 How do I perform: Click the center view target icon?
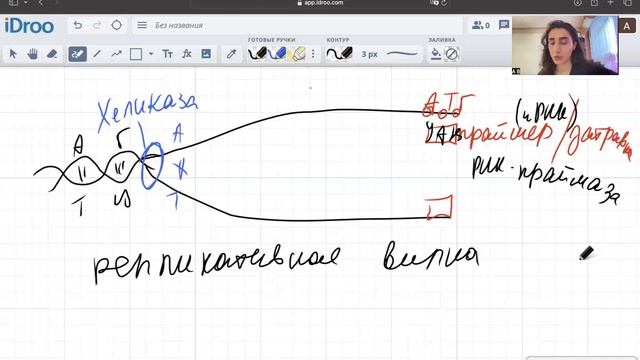(116, 25)
